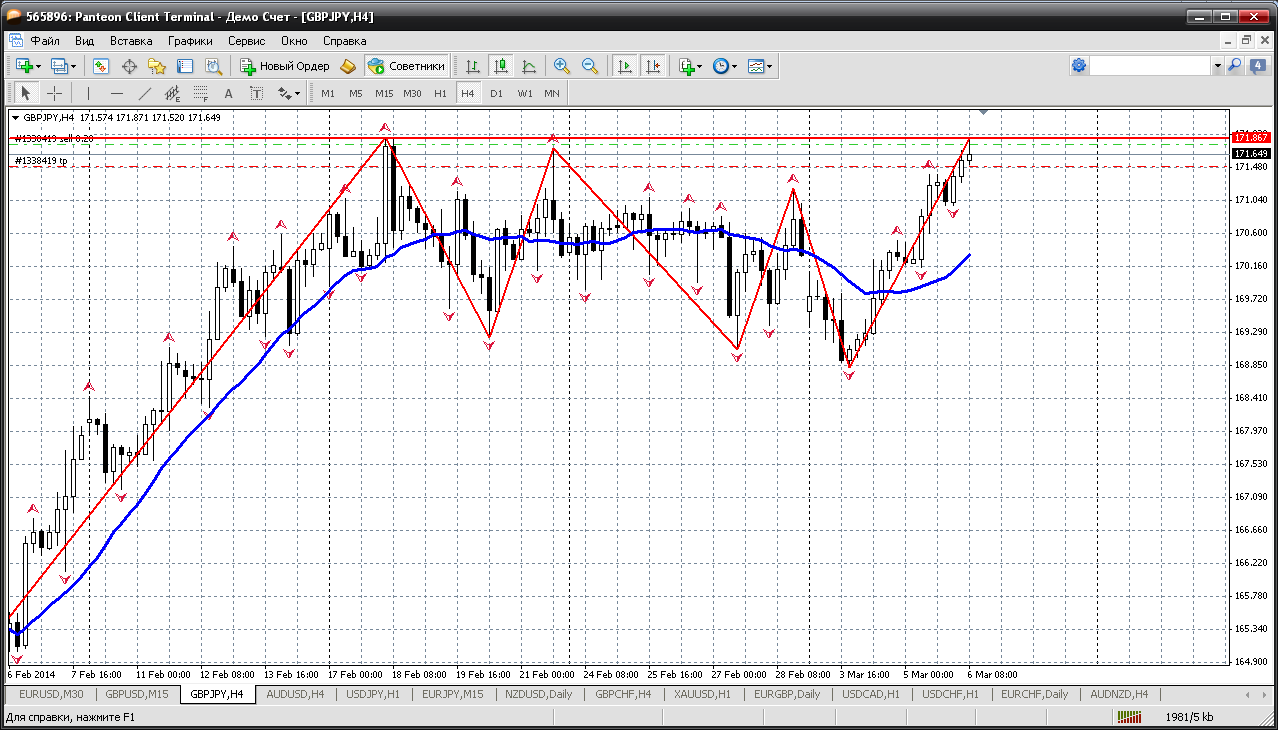Expand the New Chart dropdown arrow
Image resolution: width=1278 pixels, height=730 pixels.
pos(38,66)
